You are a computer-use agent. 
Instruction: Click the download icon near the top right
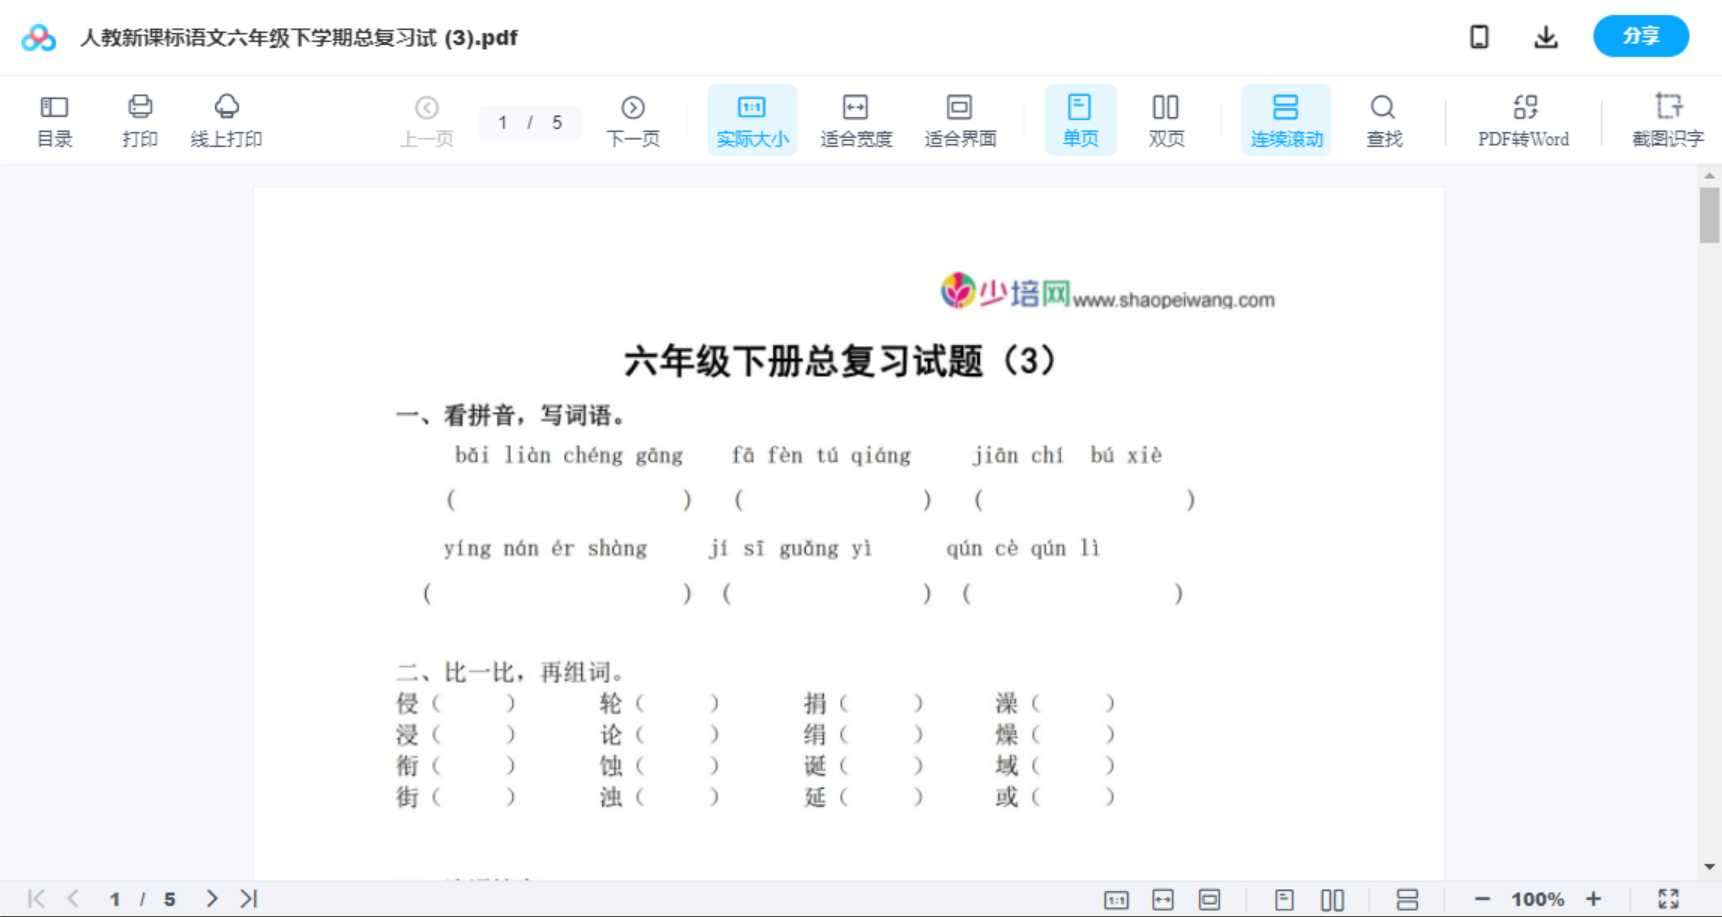(x=1545, y=36)
